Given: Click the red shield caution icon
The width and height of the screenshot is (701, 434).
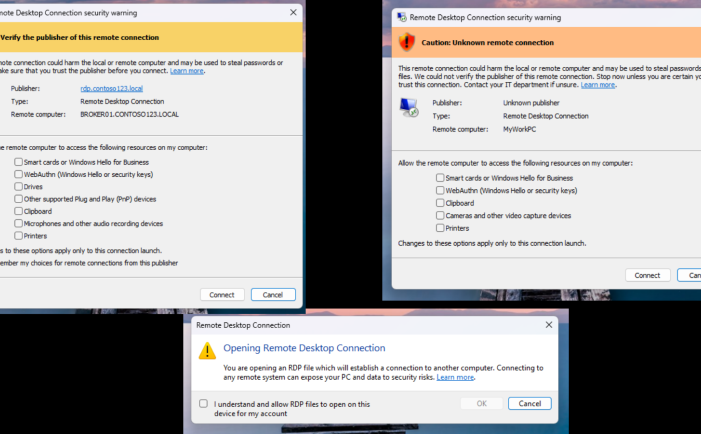Looking at the screenshot, I should pyautogui.click(x=407, y=42).
